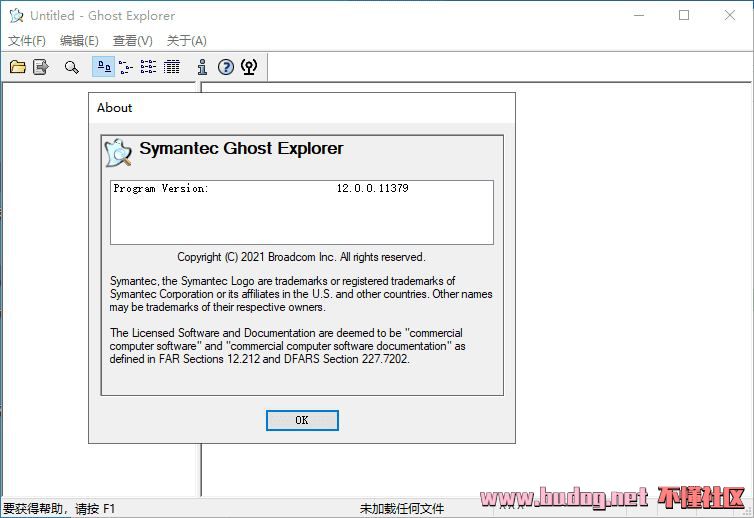Viewport: 754px width, 518px height.
Task: Maximize the Ghost Explorer window
Action: 684,16
